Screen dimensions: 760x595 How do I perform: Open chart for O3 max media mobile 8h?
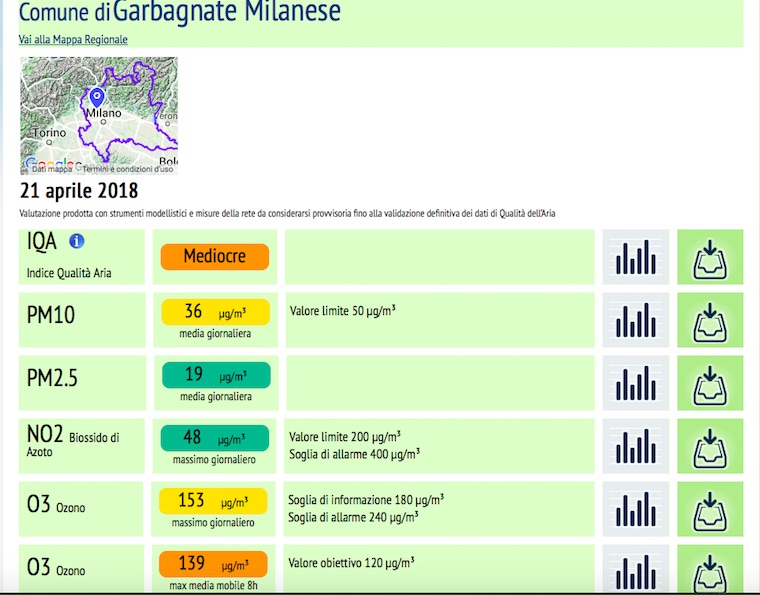pos(635,570)
